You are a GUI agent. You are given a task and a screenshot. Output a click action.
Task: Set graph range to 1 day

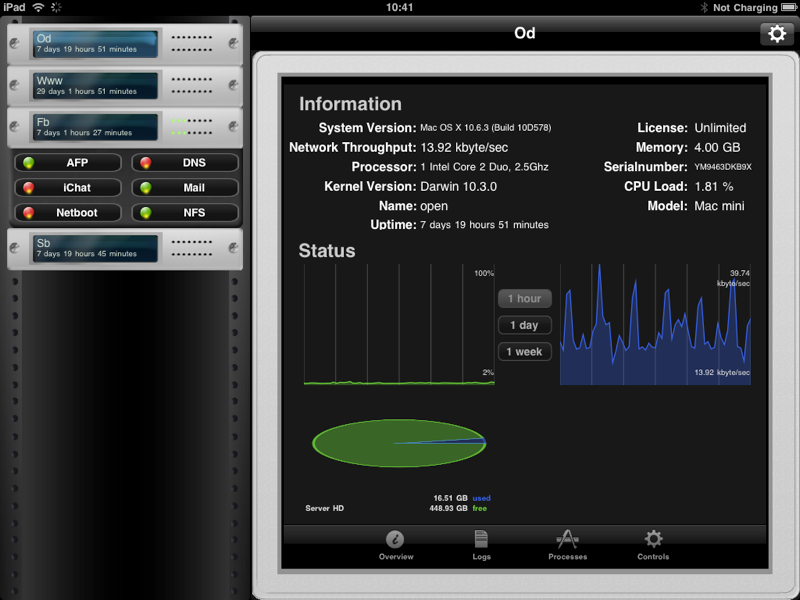point(524,325)
